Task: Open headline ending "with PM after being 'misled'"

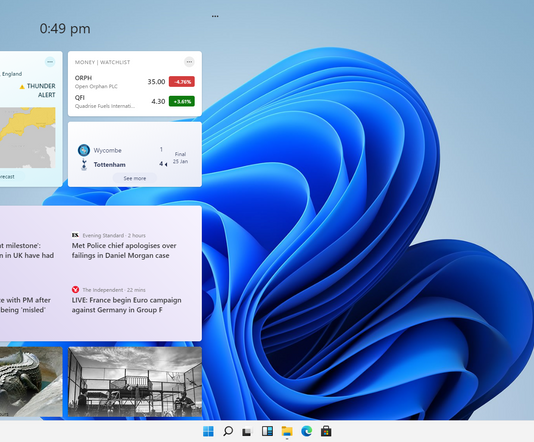Action: point(25,305)
